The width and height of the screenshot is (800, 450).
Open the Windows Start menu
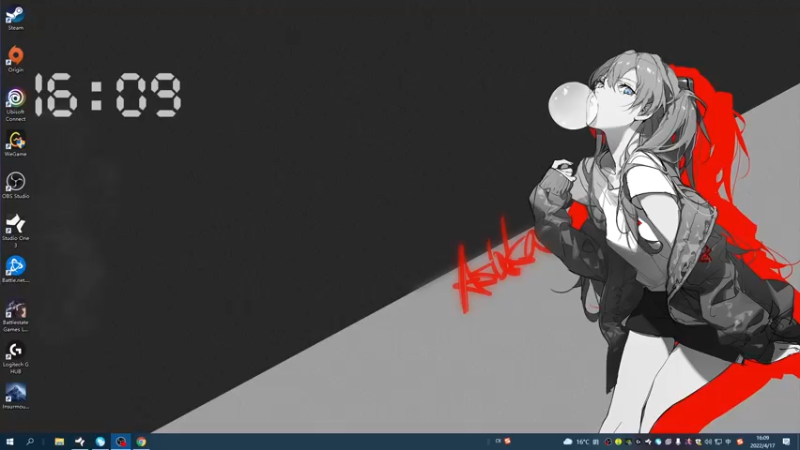(9, 442)
